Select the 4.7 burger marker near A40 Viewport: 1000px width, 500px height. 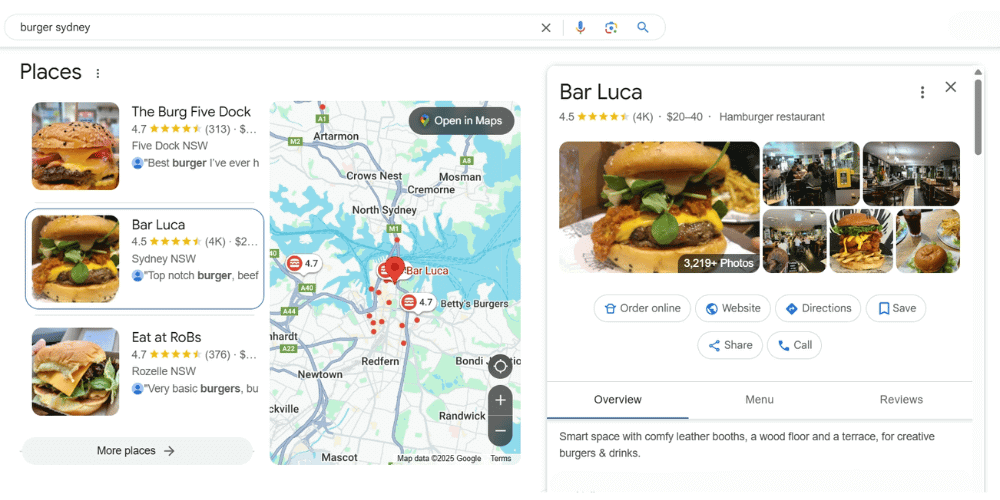coord(303,263)
